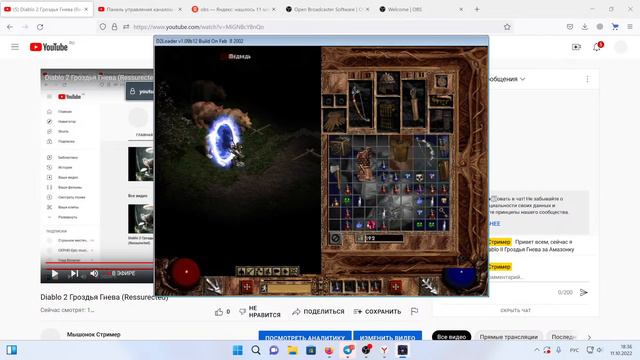This screenshot has height=360, width=640.
Task: Send chat message with arrow icon
Action: point(584,292)
